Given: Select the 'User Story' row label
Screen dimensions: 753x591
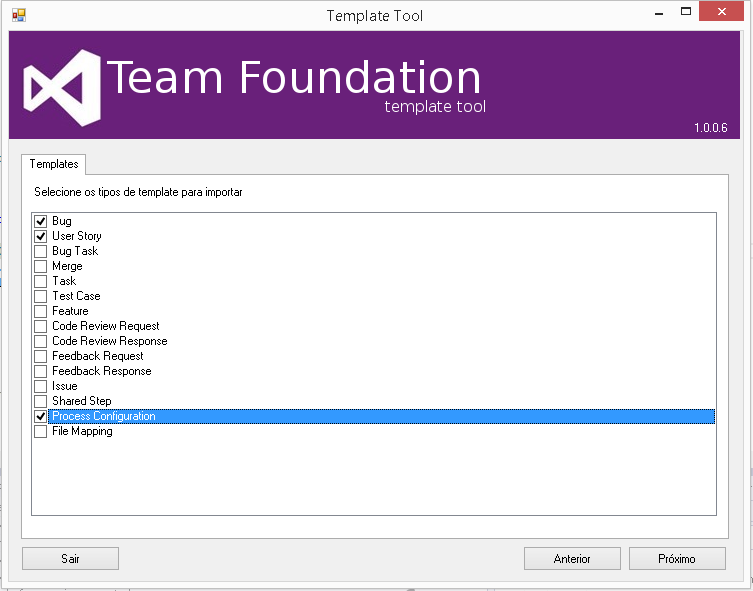Looking at the screenshot, I should point(77,236).
